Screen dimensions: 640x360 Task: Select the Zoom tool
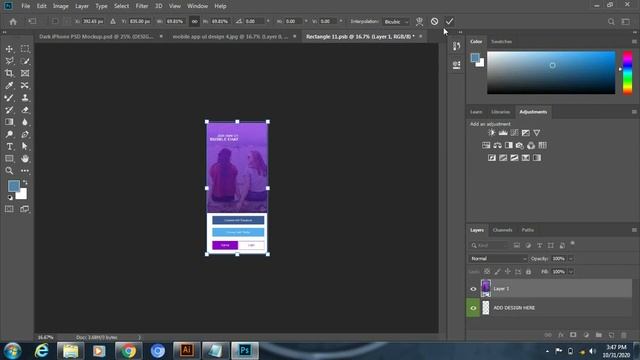[x=9, y=171]
